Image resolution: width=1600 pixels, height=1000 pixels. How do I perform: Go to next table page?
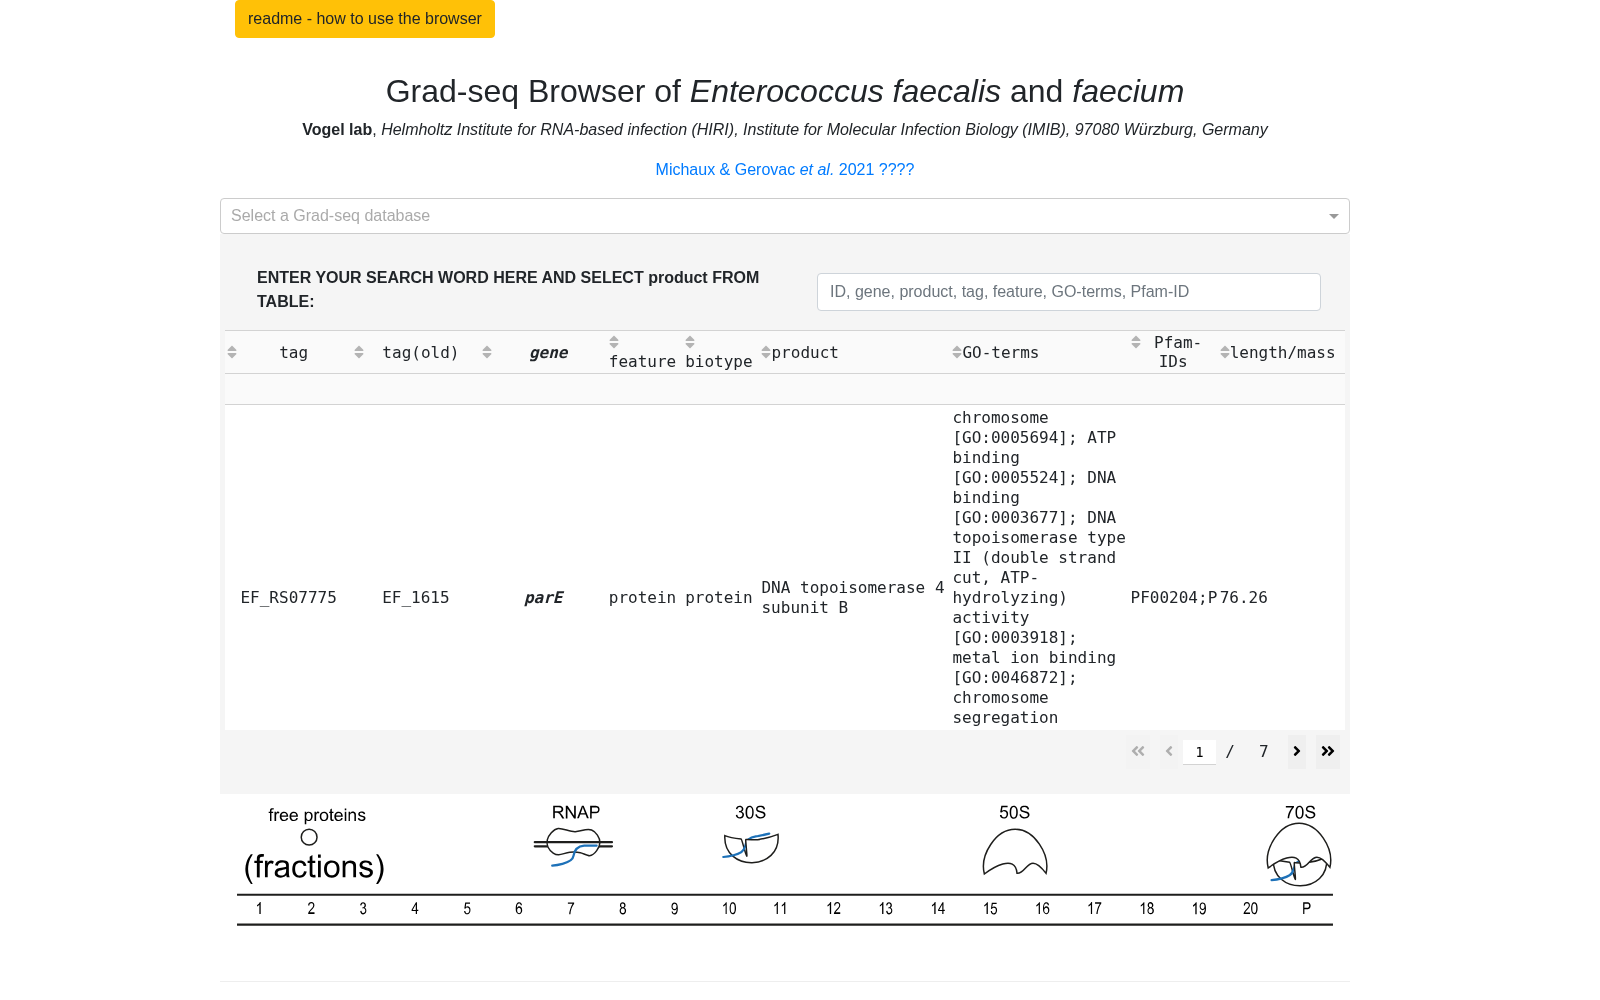pos(1296,751)
